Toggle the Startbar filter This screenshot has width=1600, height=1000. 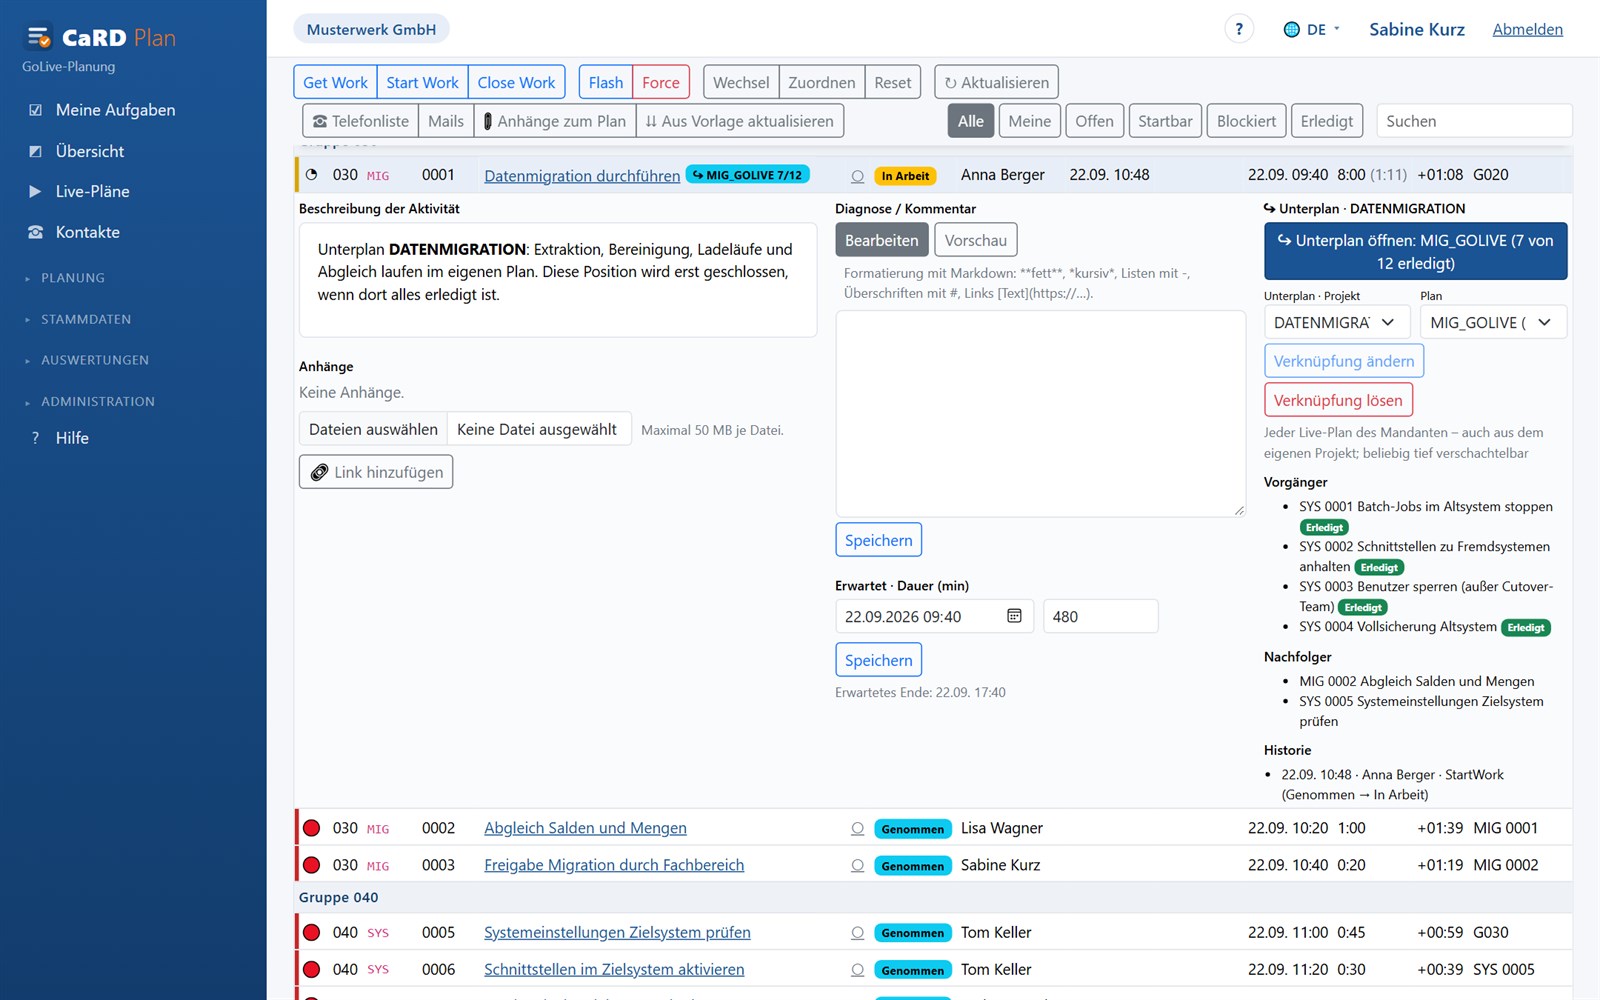coord(1165,121)
